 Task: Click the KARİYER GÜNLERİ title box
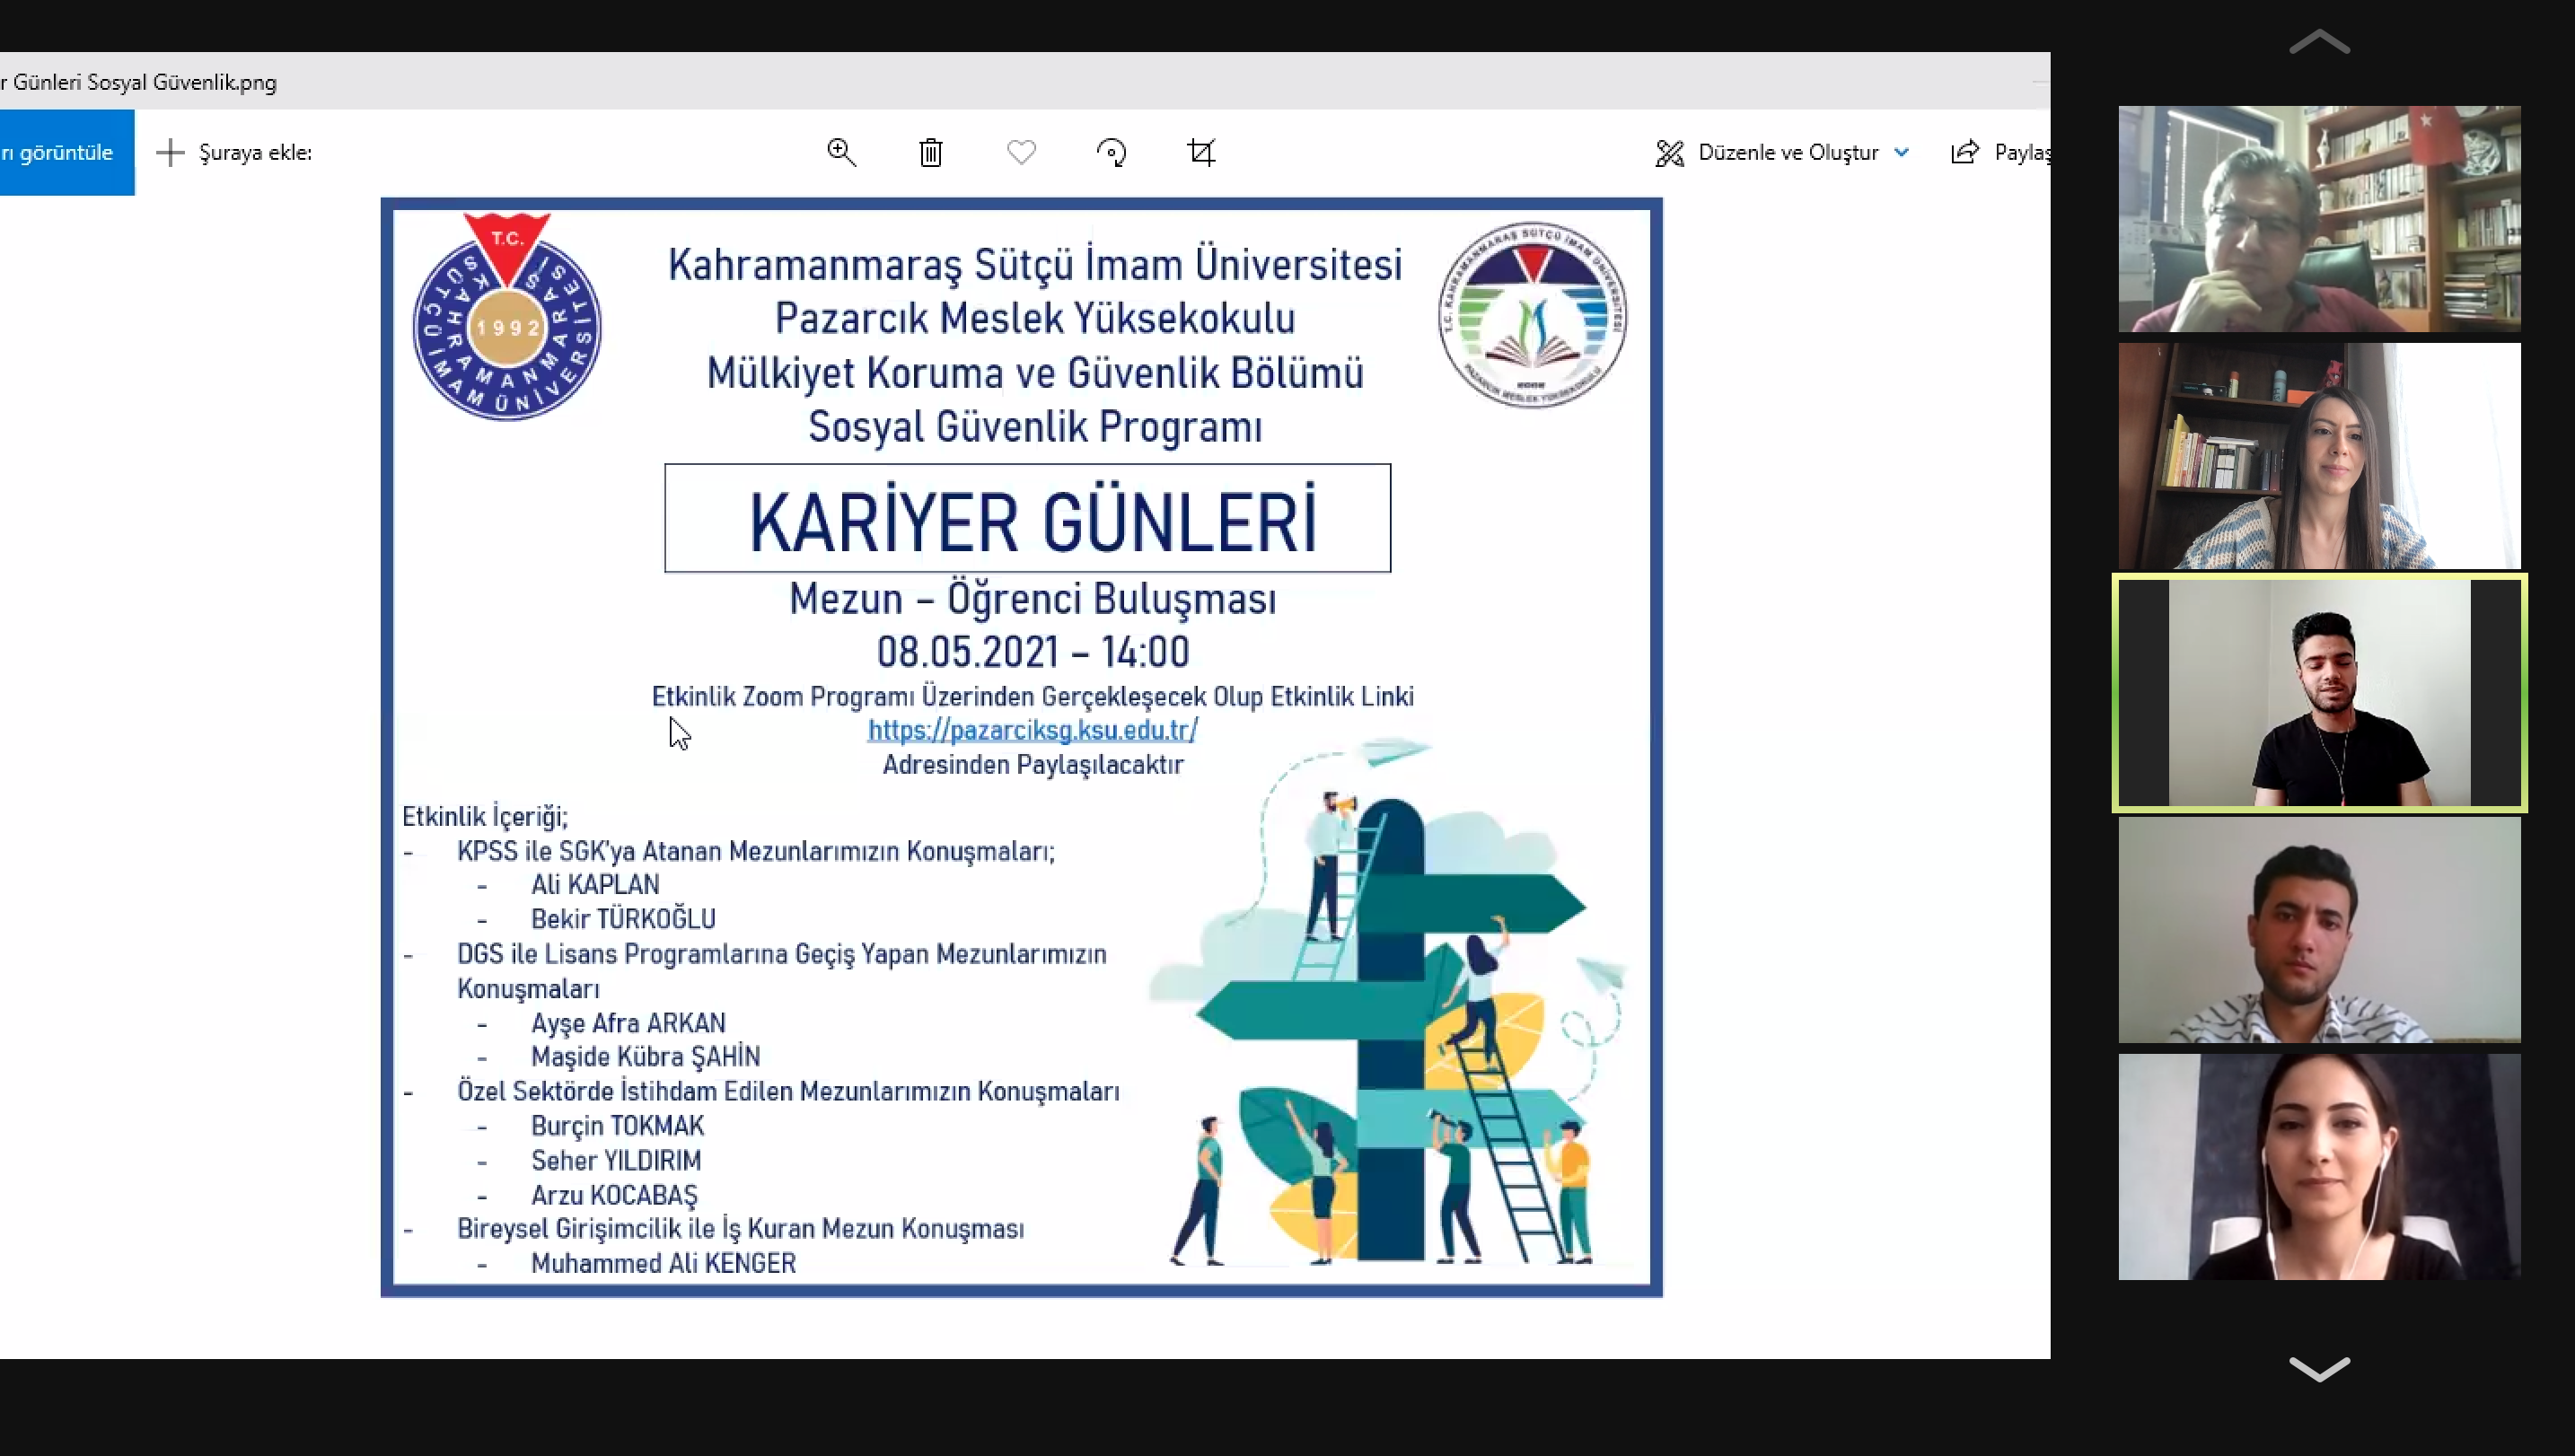[1027, 519]
